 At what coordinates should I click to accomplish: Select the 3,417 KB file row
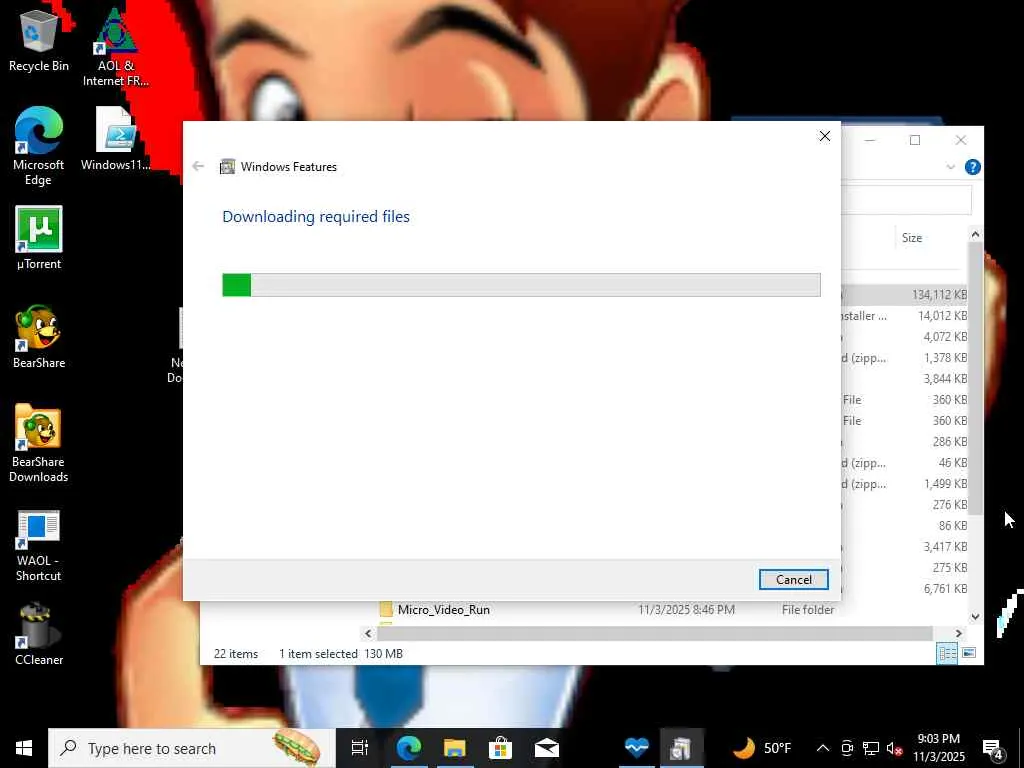pos(905,547)
